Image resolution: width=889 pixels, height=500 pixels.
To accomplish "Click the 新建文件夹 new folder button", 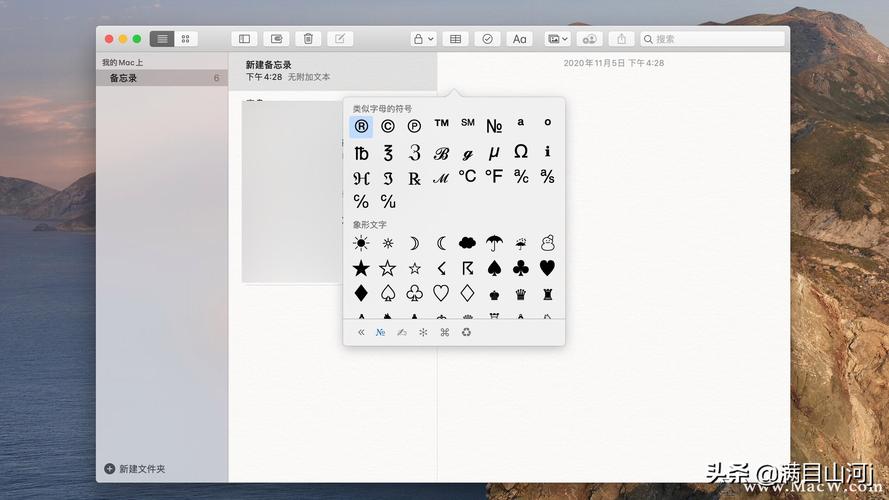I will tap(135, 468).
